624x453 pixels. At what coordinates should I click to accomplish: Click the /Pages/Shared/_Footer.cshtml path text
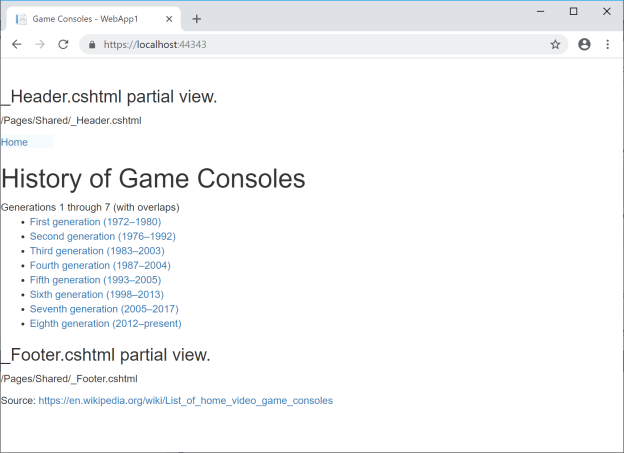click(69, 379)
